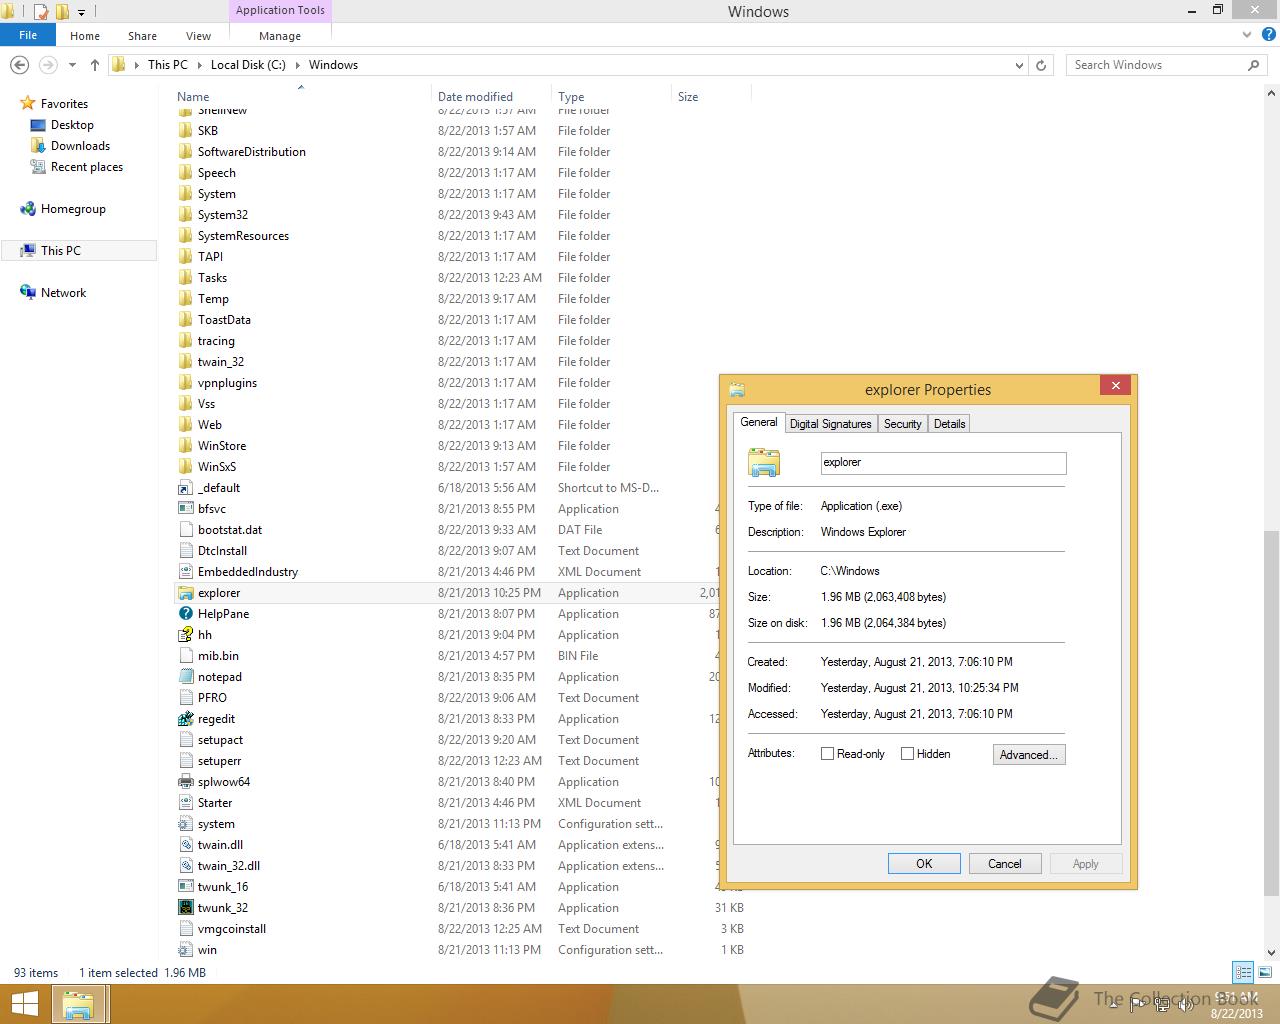Click the _default shortcut icon
The image size is (1280, 1024).
[185, 488]
